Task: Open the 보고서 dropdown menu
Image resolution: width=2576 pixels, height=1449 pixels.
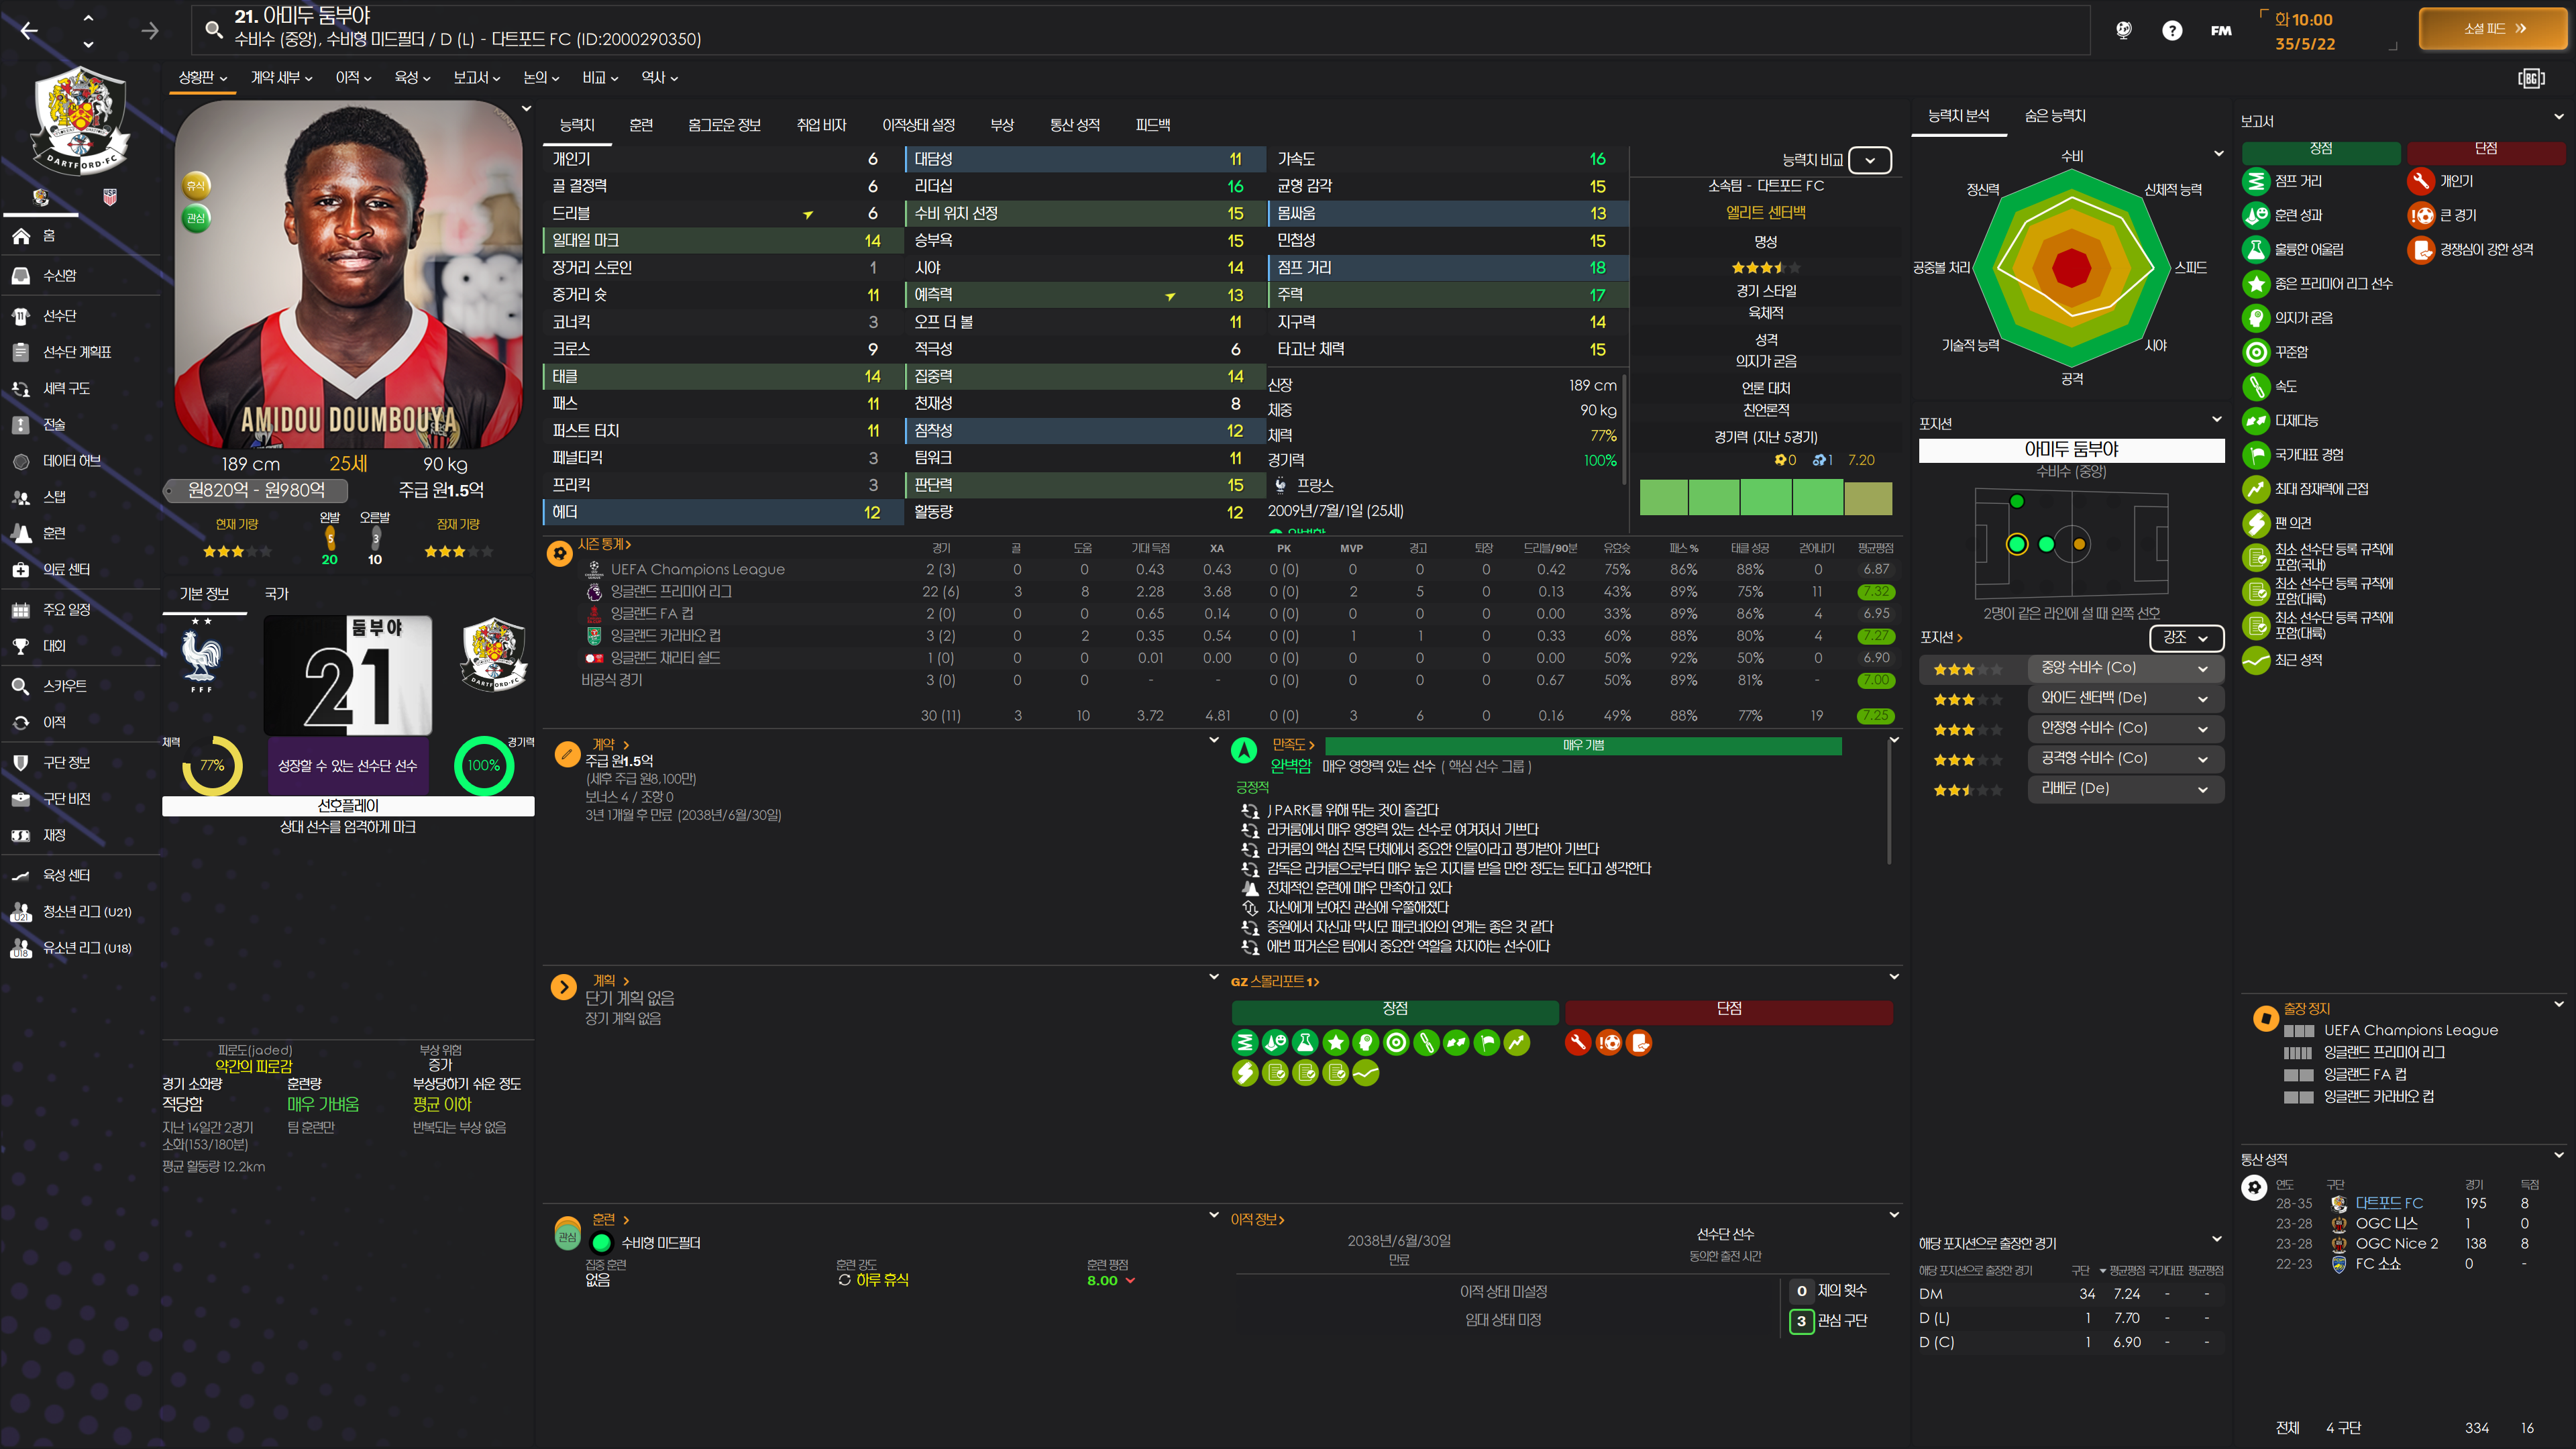Action: [476, 77]
